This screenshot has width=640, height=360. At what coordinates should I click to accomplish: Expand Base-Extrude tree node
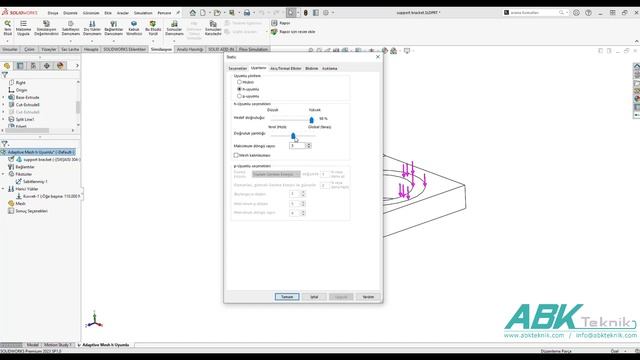[3, 98]
